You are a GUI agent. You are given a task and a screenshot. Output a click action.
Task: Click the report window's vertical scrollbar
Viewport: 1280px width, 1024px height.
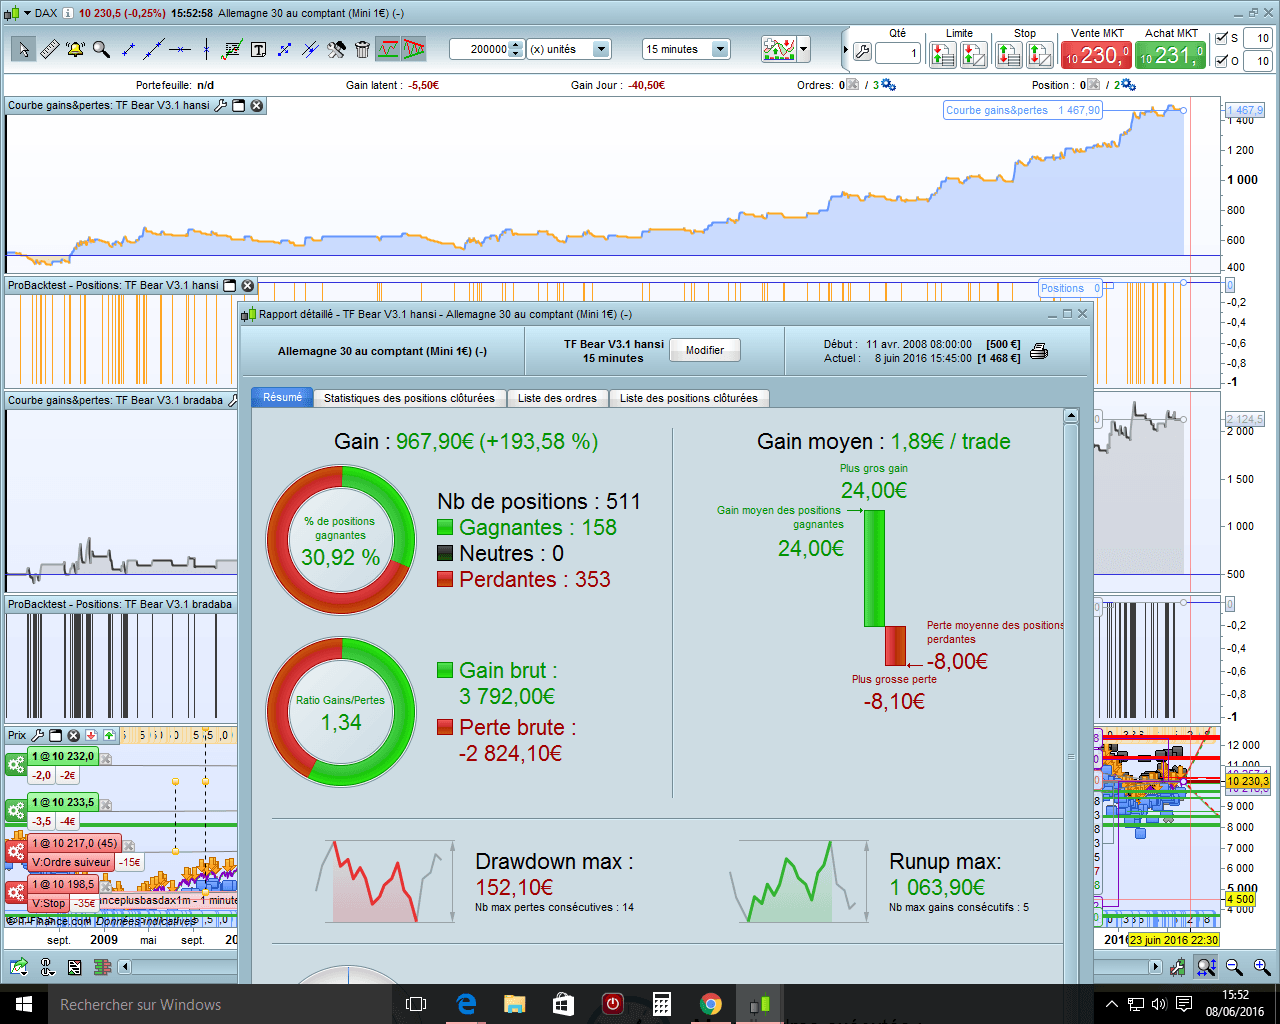(1071, 700)
